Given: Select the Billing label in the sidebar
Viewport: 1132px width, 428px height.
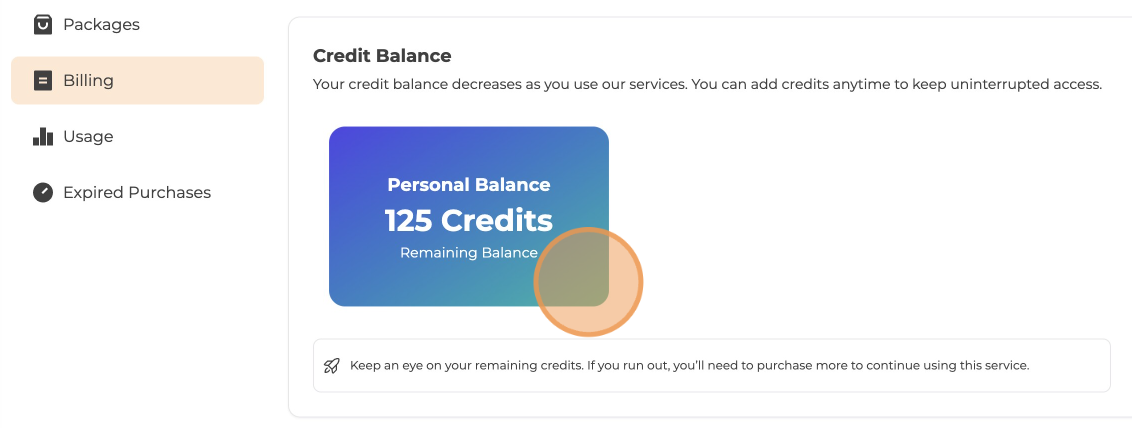Looking at the screenshot, I should coord(88,81).
